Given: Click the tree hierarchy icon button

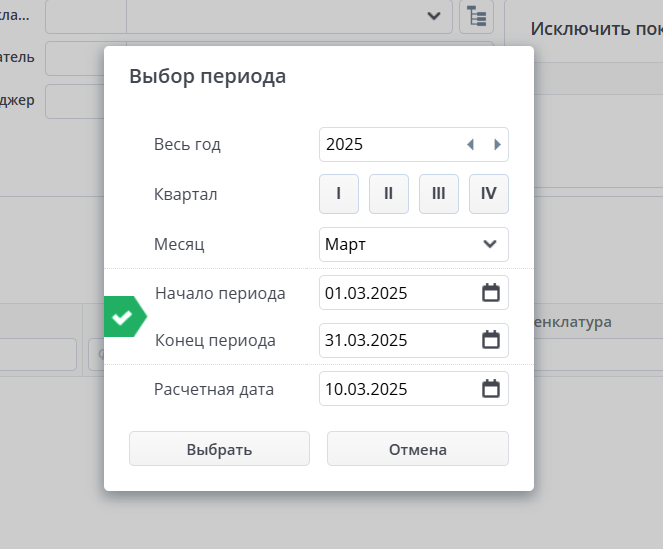Looking at the screenshot, I should pyautogui.click(x=476, y=16).
